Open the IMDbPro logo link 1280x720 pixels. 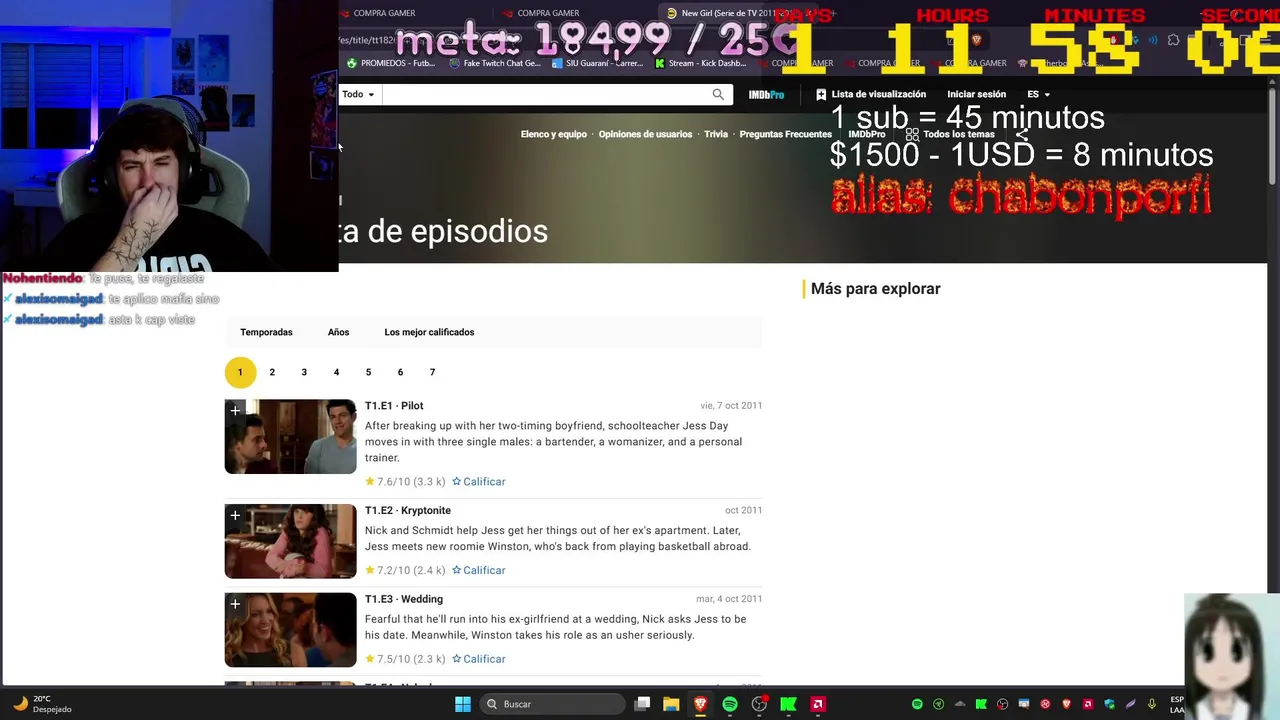(x=766, y=94)
